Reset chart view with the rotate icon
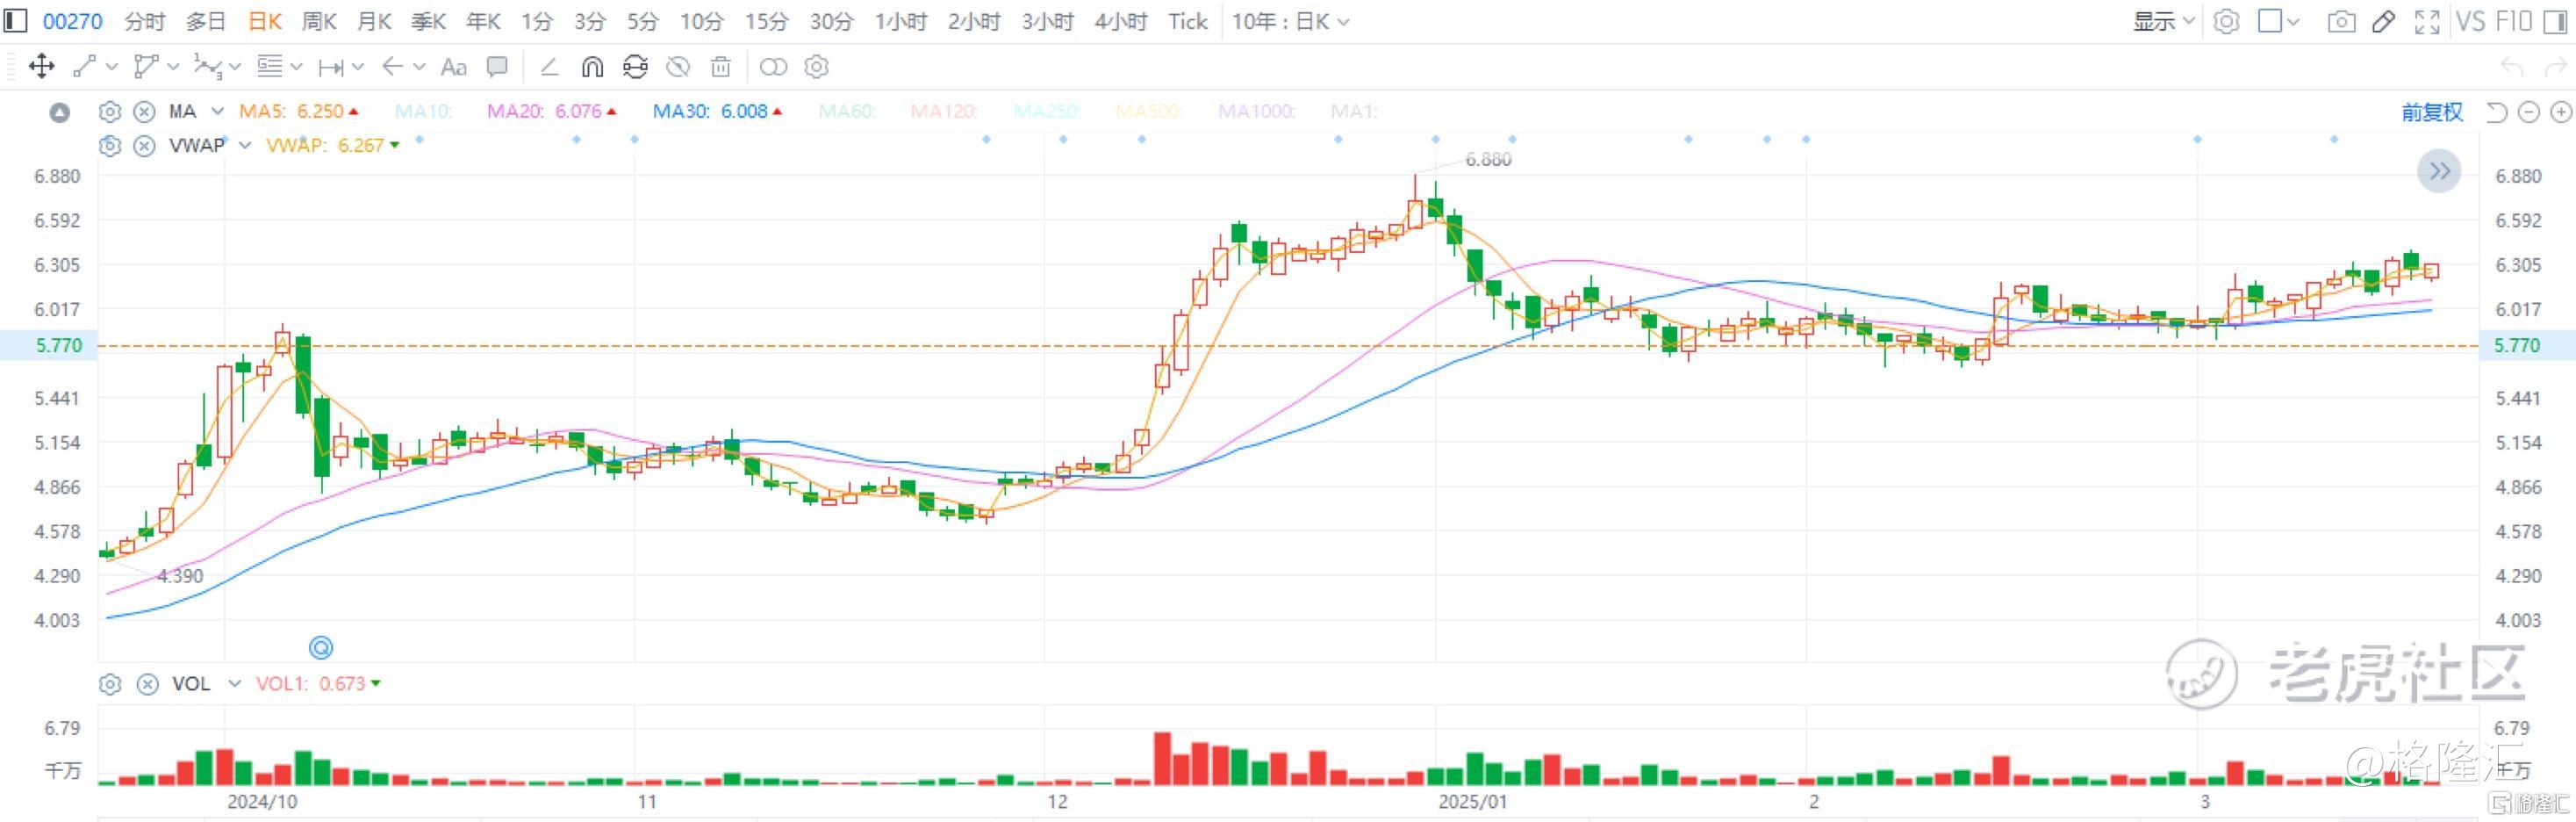Screen dimensions: 2576x822 point(2496,112)
